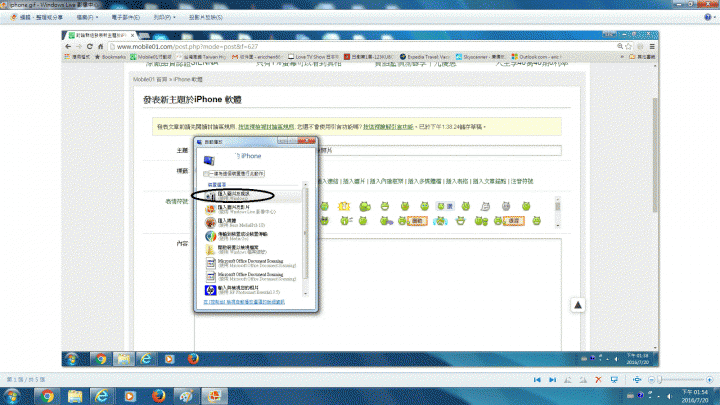Choose the Media Go transfer option in AutoPlay

(x=252, y=236)
